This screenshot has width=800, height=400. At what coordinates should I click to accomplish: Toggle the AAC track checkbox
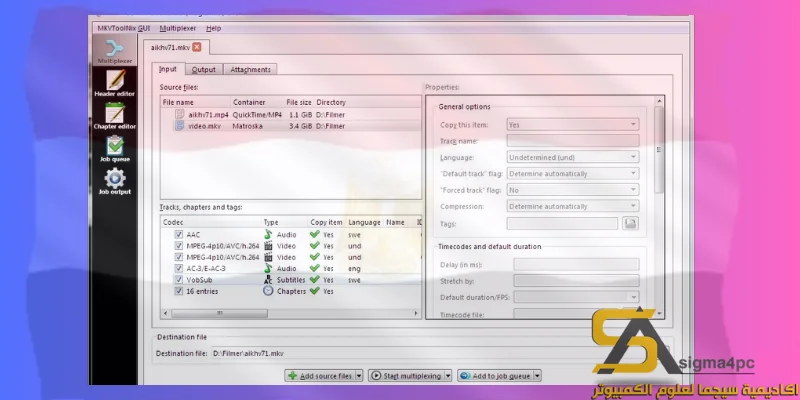pos(179,235)
